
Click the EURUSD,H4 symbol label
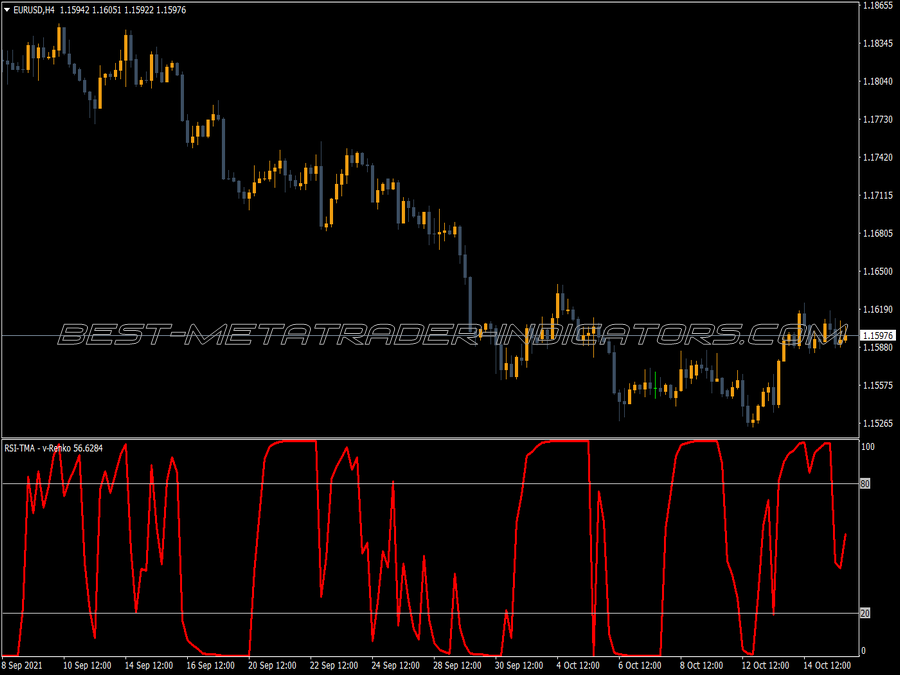point(34,10)
